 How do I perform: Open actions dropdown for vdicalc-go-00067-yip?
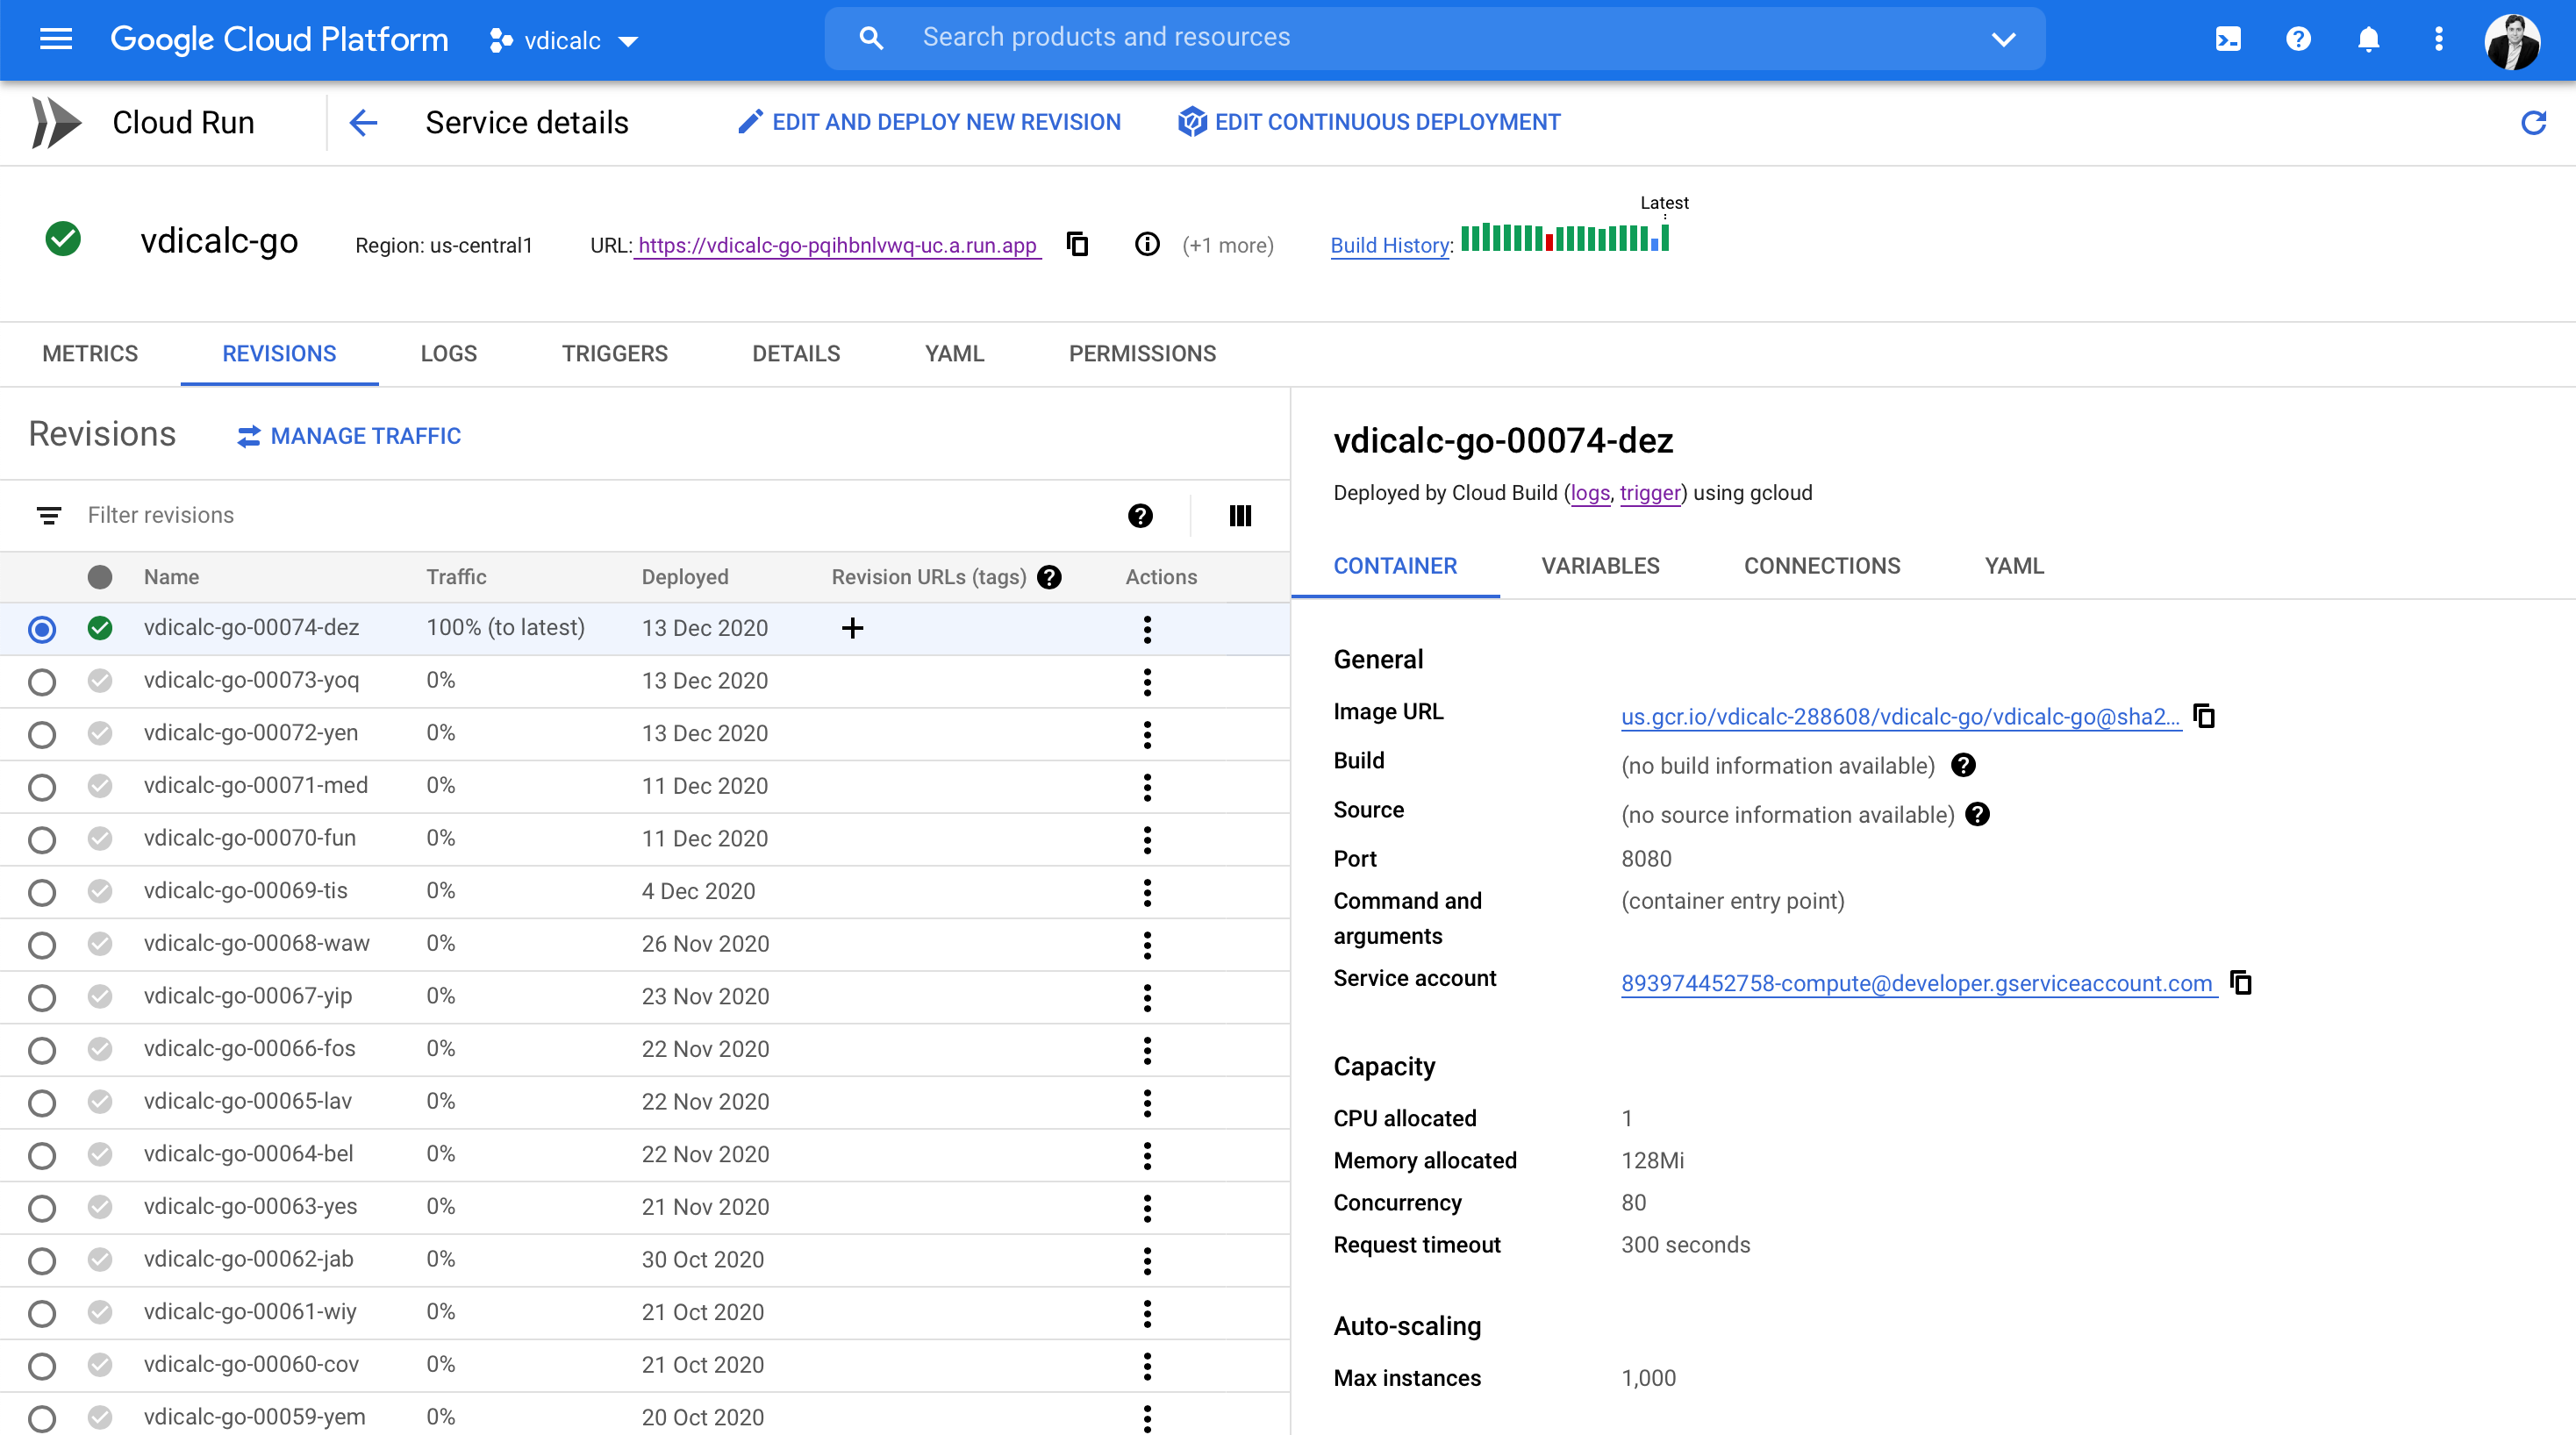pos(1147,998)
